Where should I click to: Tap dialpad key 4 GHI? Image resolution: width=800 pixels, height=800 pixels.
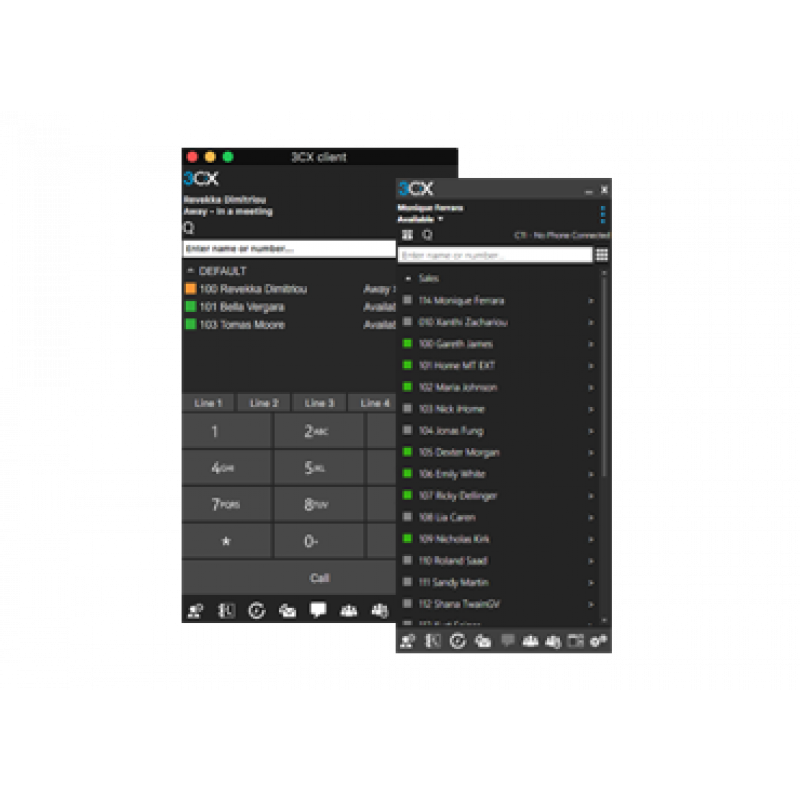tap(227, 468)
